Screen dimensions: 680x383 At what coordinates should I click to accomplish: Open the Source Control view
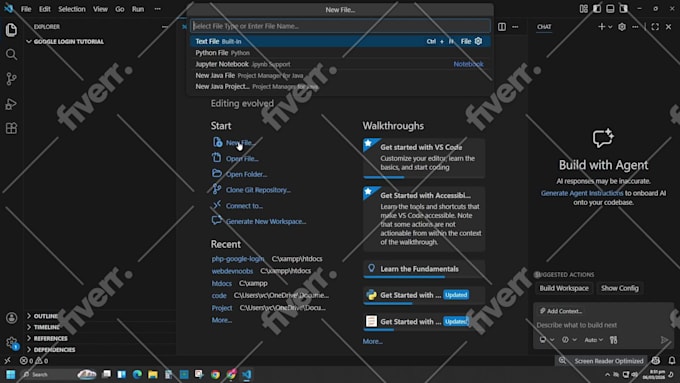11,79
